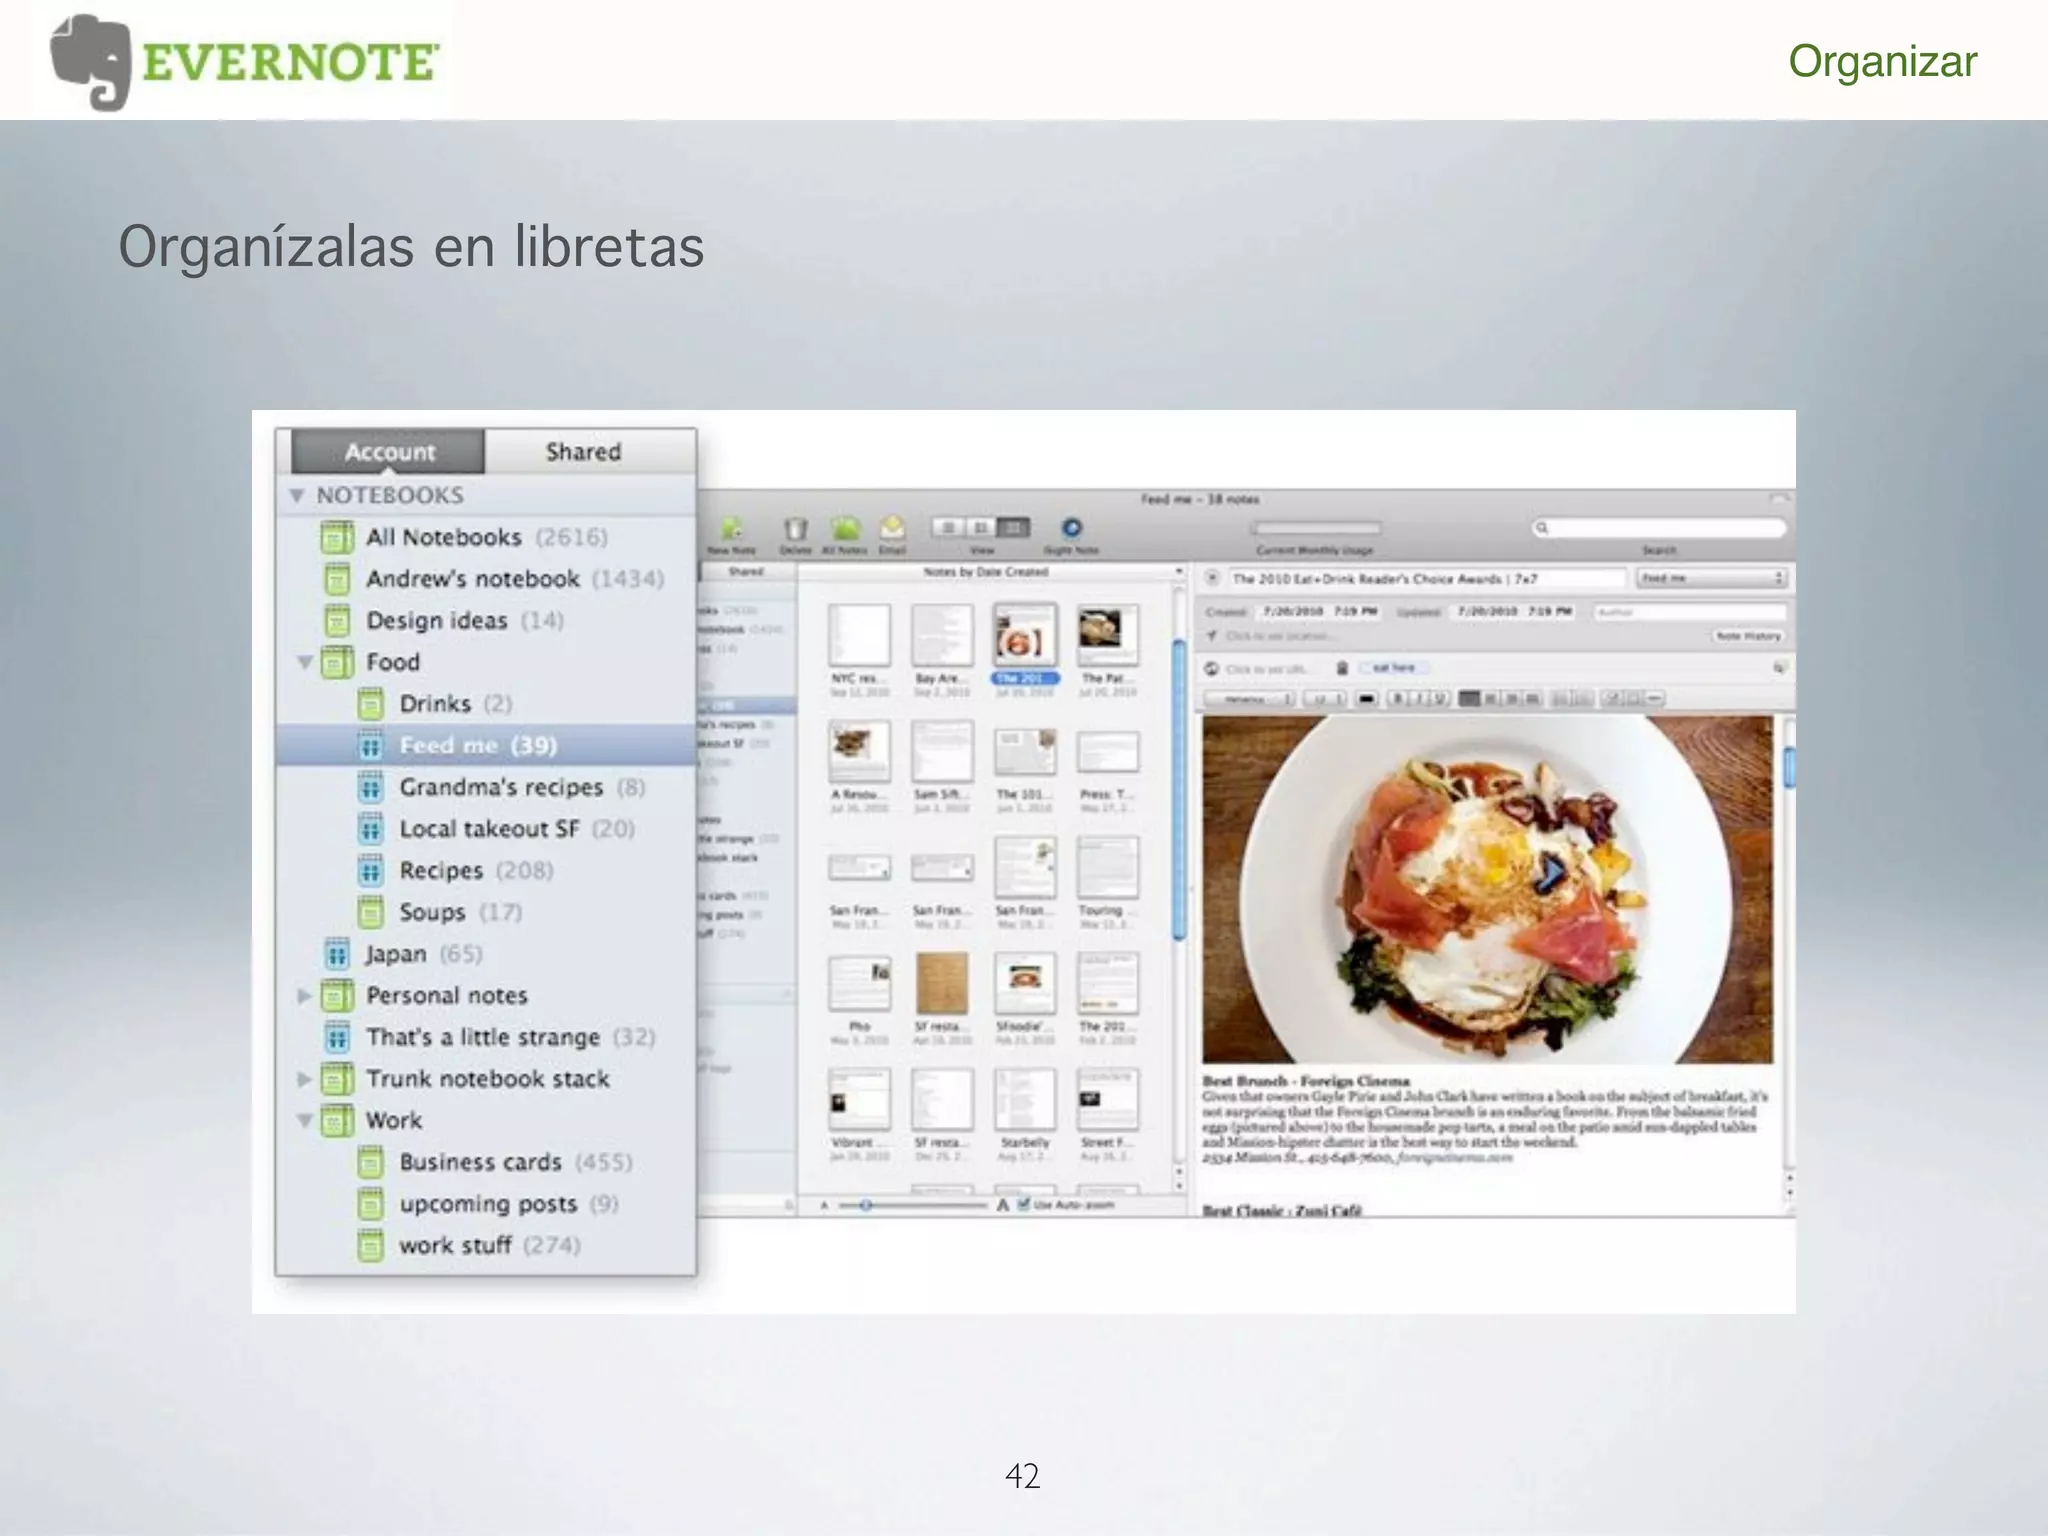This screenshot has width=2048, height=1536.
Task: Select the Recipes notebook
Action: click(x=441, y=870)
